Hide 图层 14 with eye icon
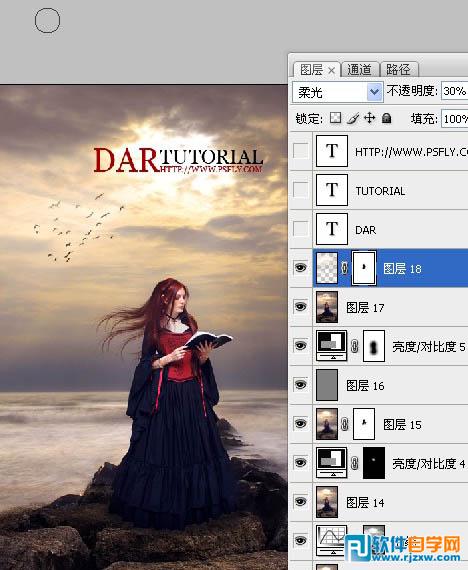Screen dimensions: 468x570 pyautogui.click(x=300, y=502)
